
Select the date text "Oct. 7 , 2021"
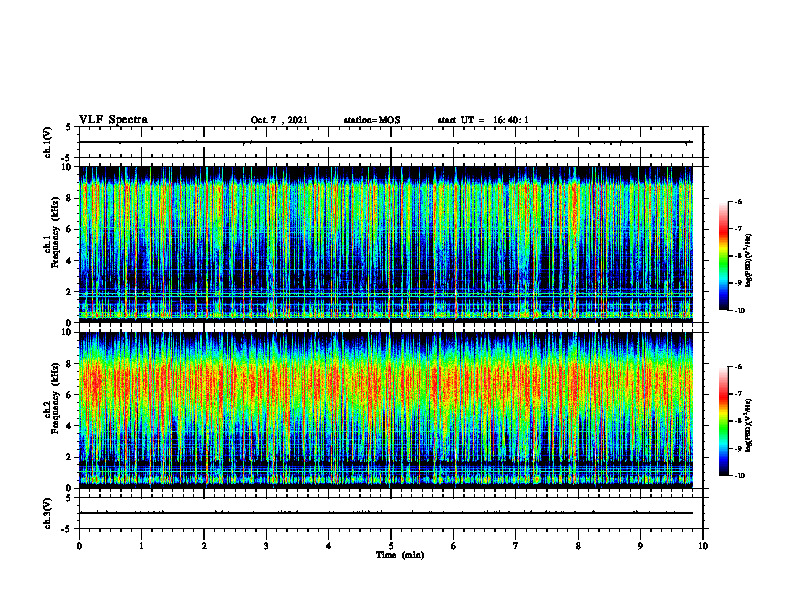[279, 120]
